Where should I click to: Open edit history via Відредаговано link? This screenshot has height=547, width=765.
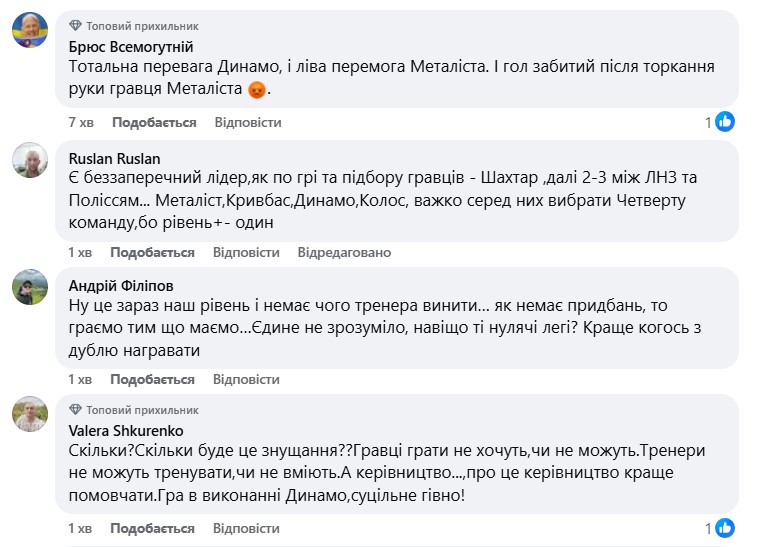344,251
